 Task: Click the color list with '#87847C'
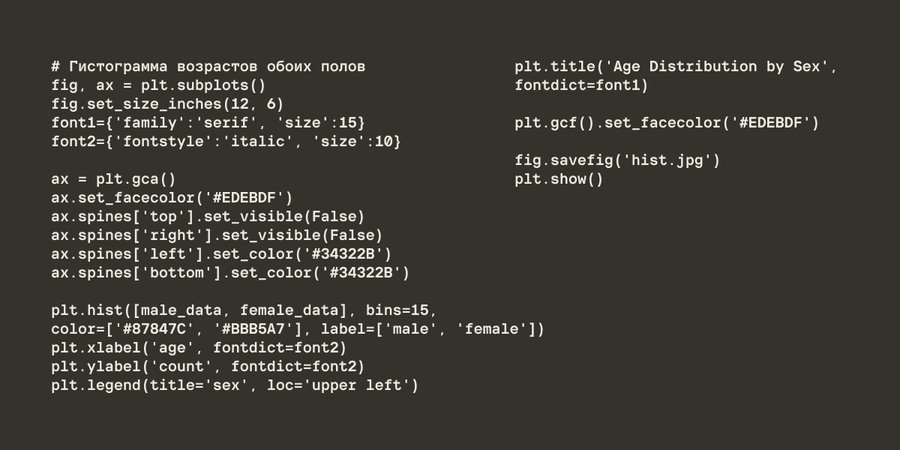[298, 329]
